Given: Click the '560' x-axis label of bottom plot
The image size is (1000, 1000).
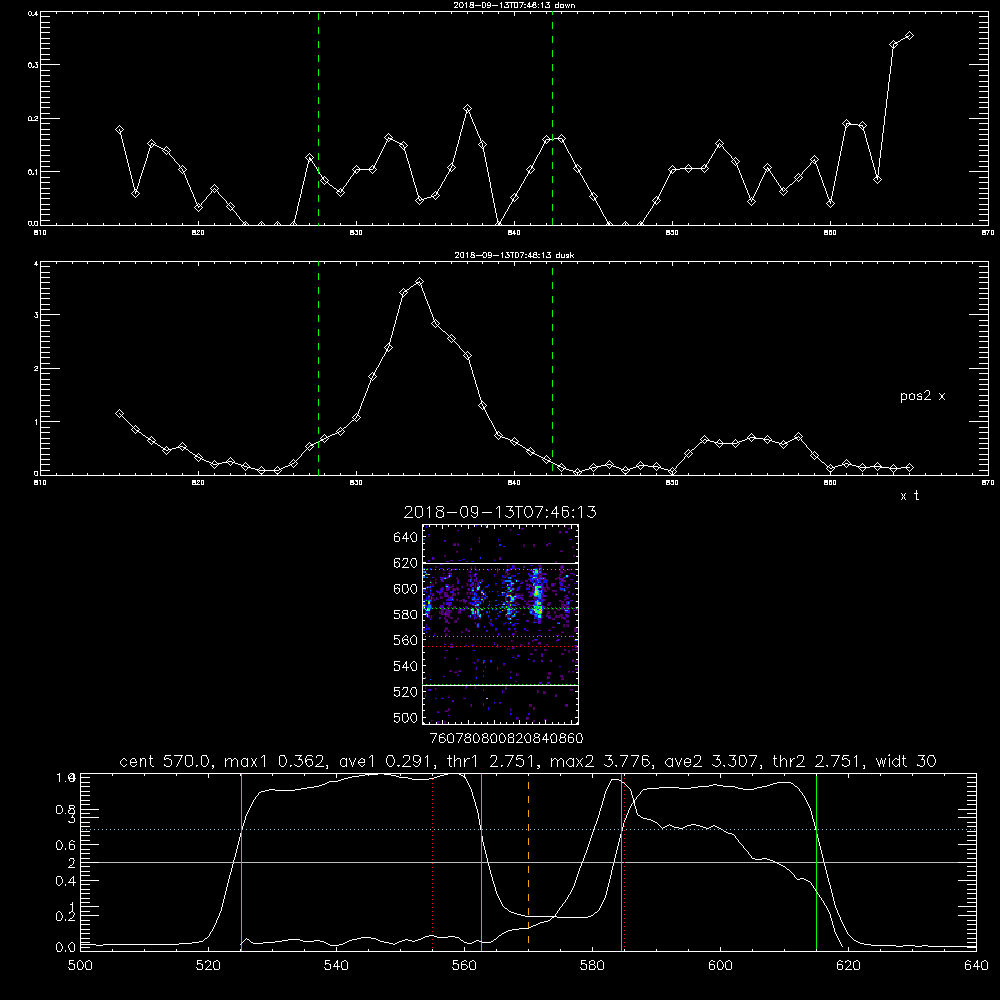Looking at the screenshot, I should tap(464, 966).
